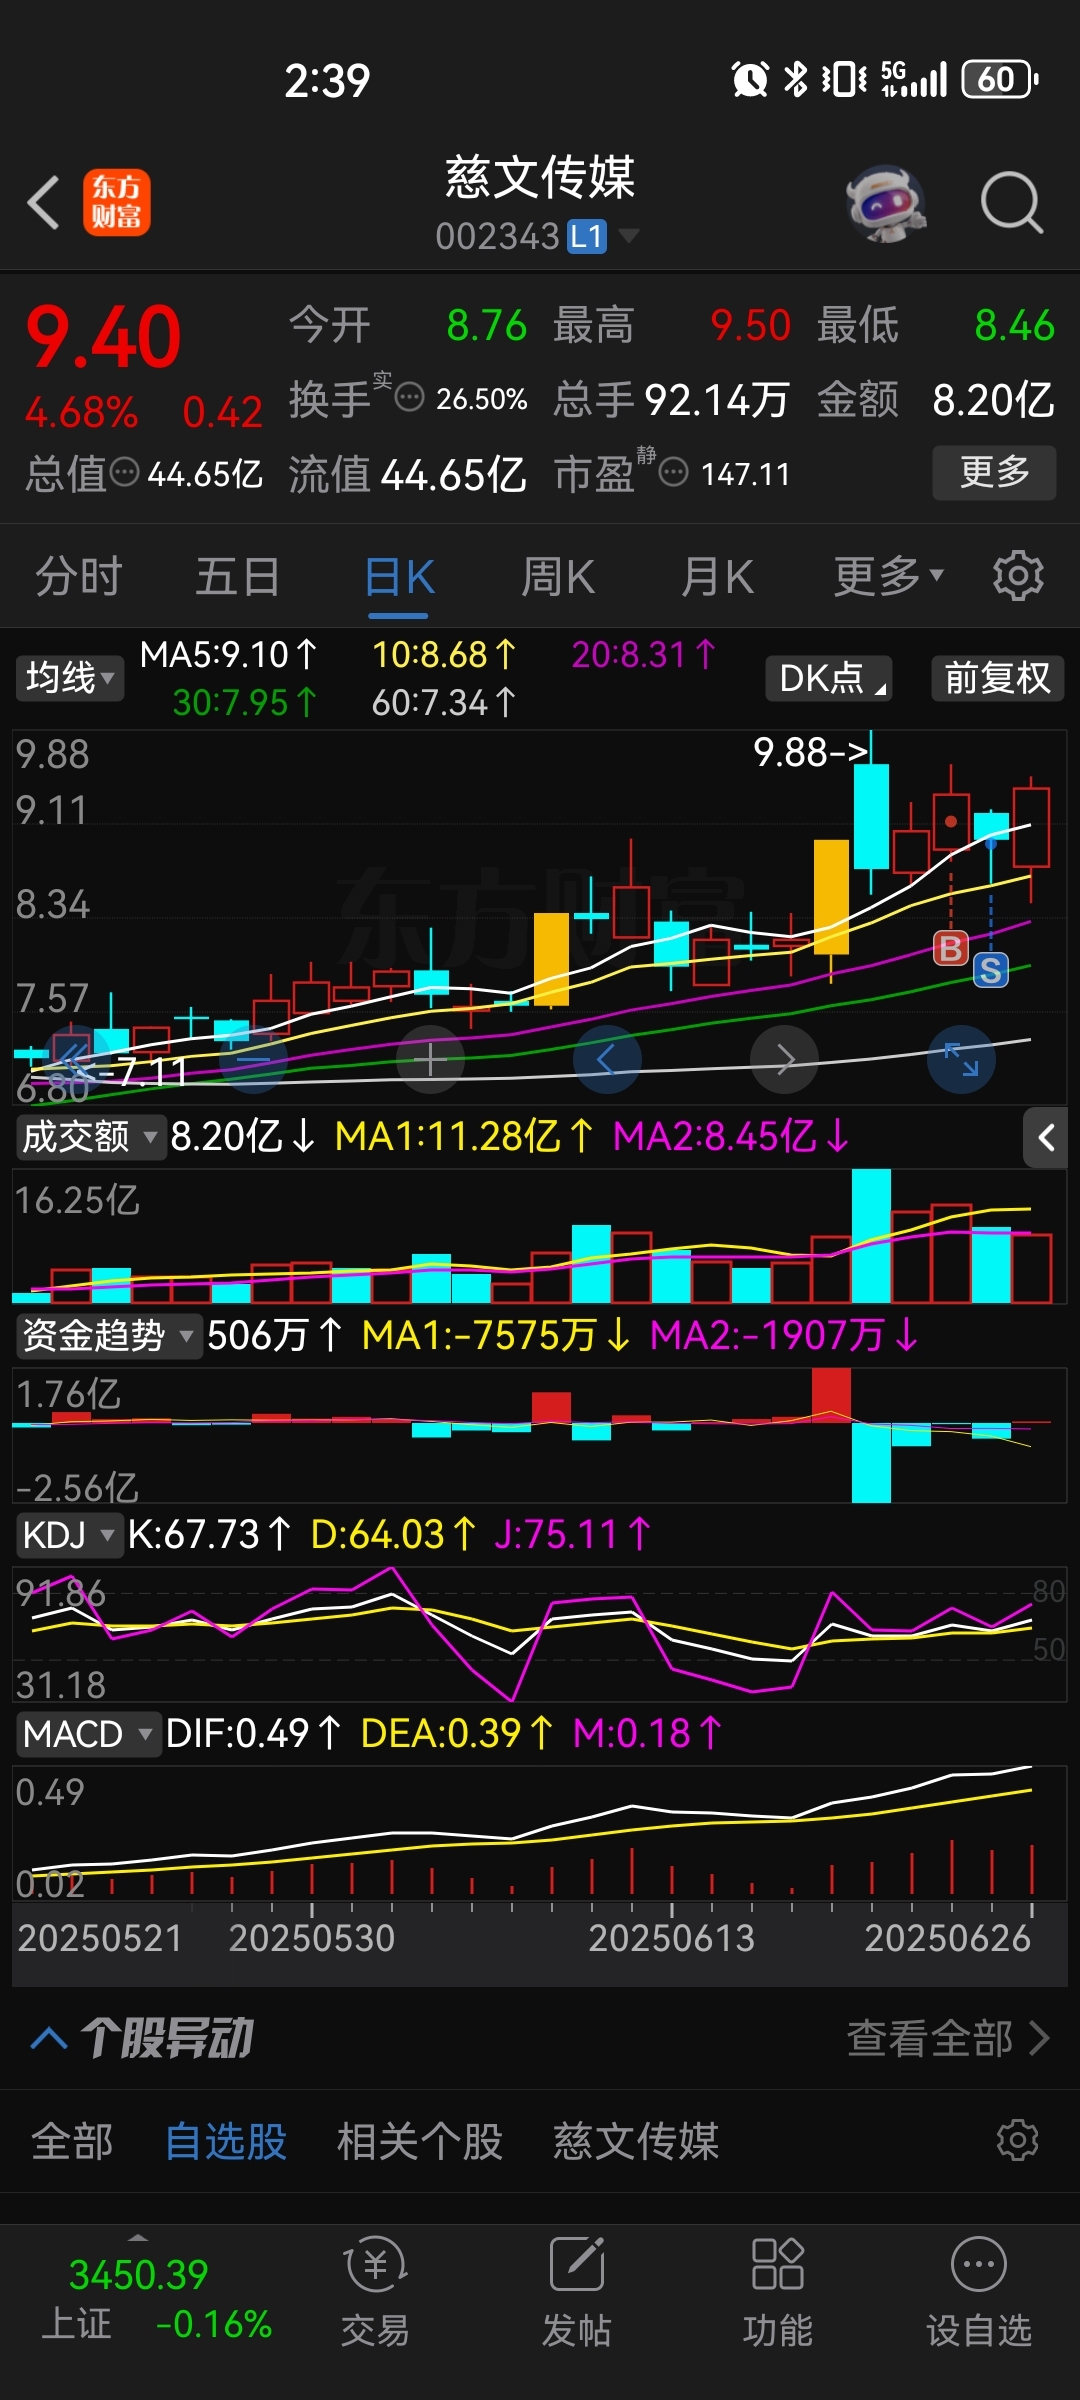Tap the 上证 index 3450.39 ticker
1080x2400 pixels.
[x=155, y=2298]
